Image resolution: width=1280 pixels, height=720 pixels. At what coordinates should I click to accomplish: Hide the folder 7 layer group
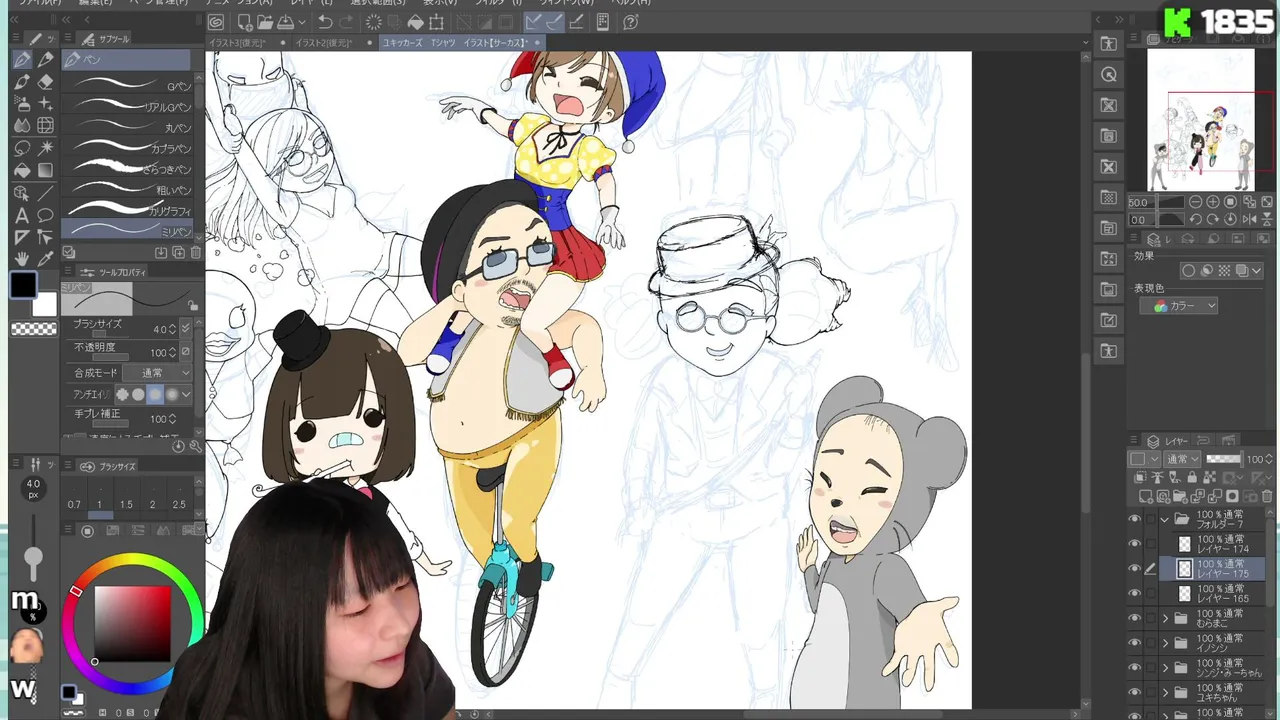(x=1134, y=519)
